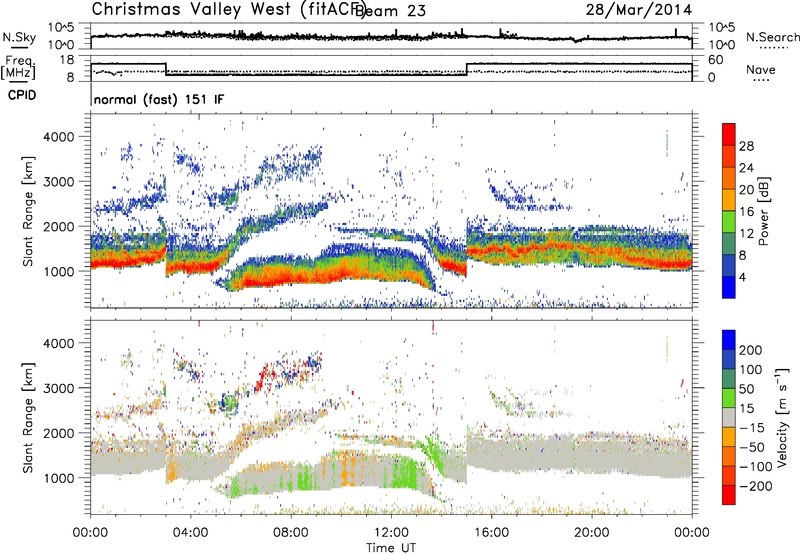This screenshot has height=554, width=800.
Task: Click the 'Freq. [MHz]' label
Action: tap(18, 67)
